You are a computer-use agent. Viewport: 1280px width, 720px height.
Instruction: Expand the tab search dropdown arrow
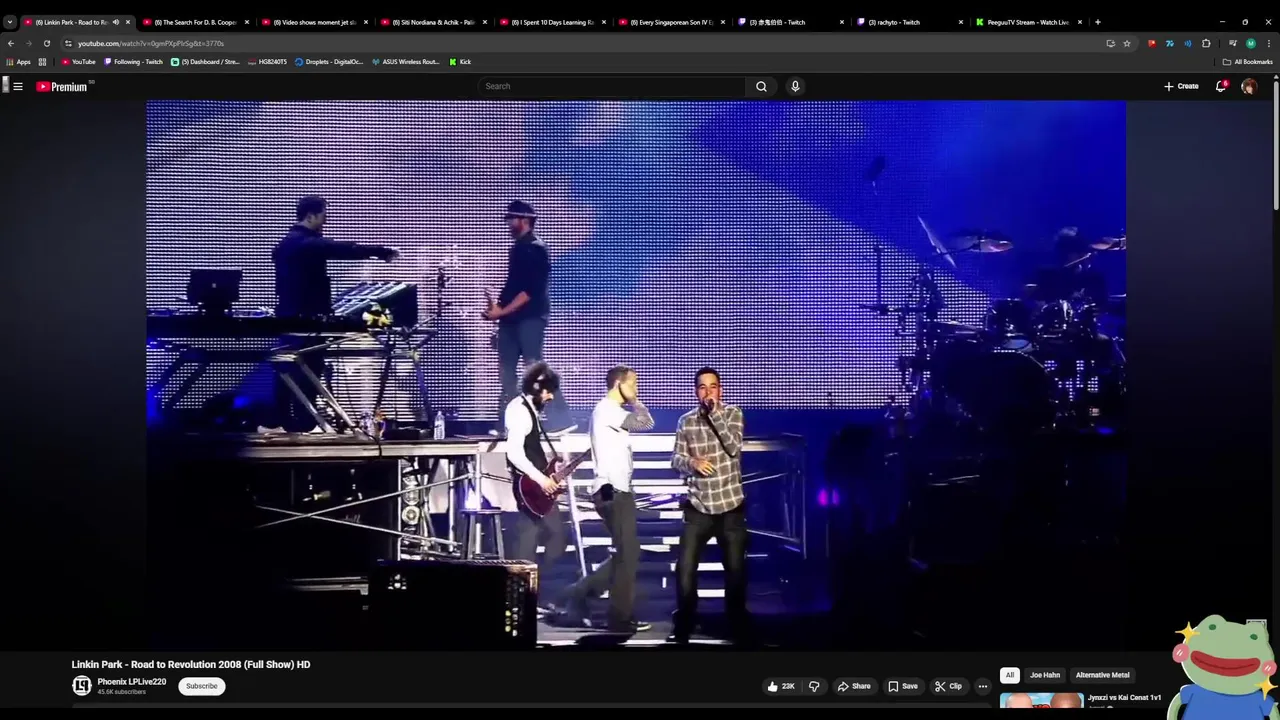pos(10,22)
